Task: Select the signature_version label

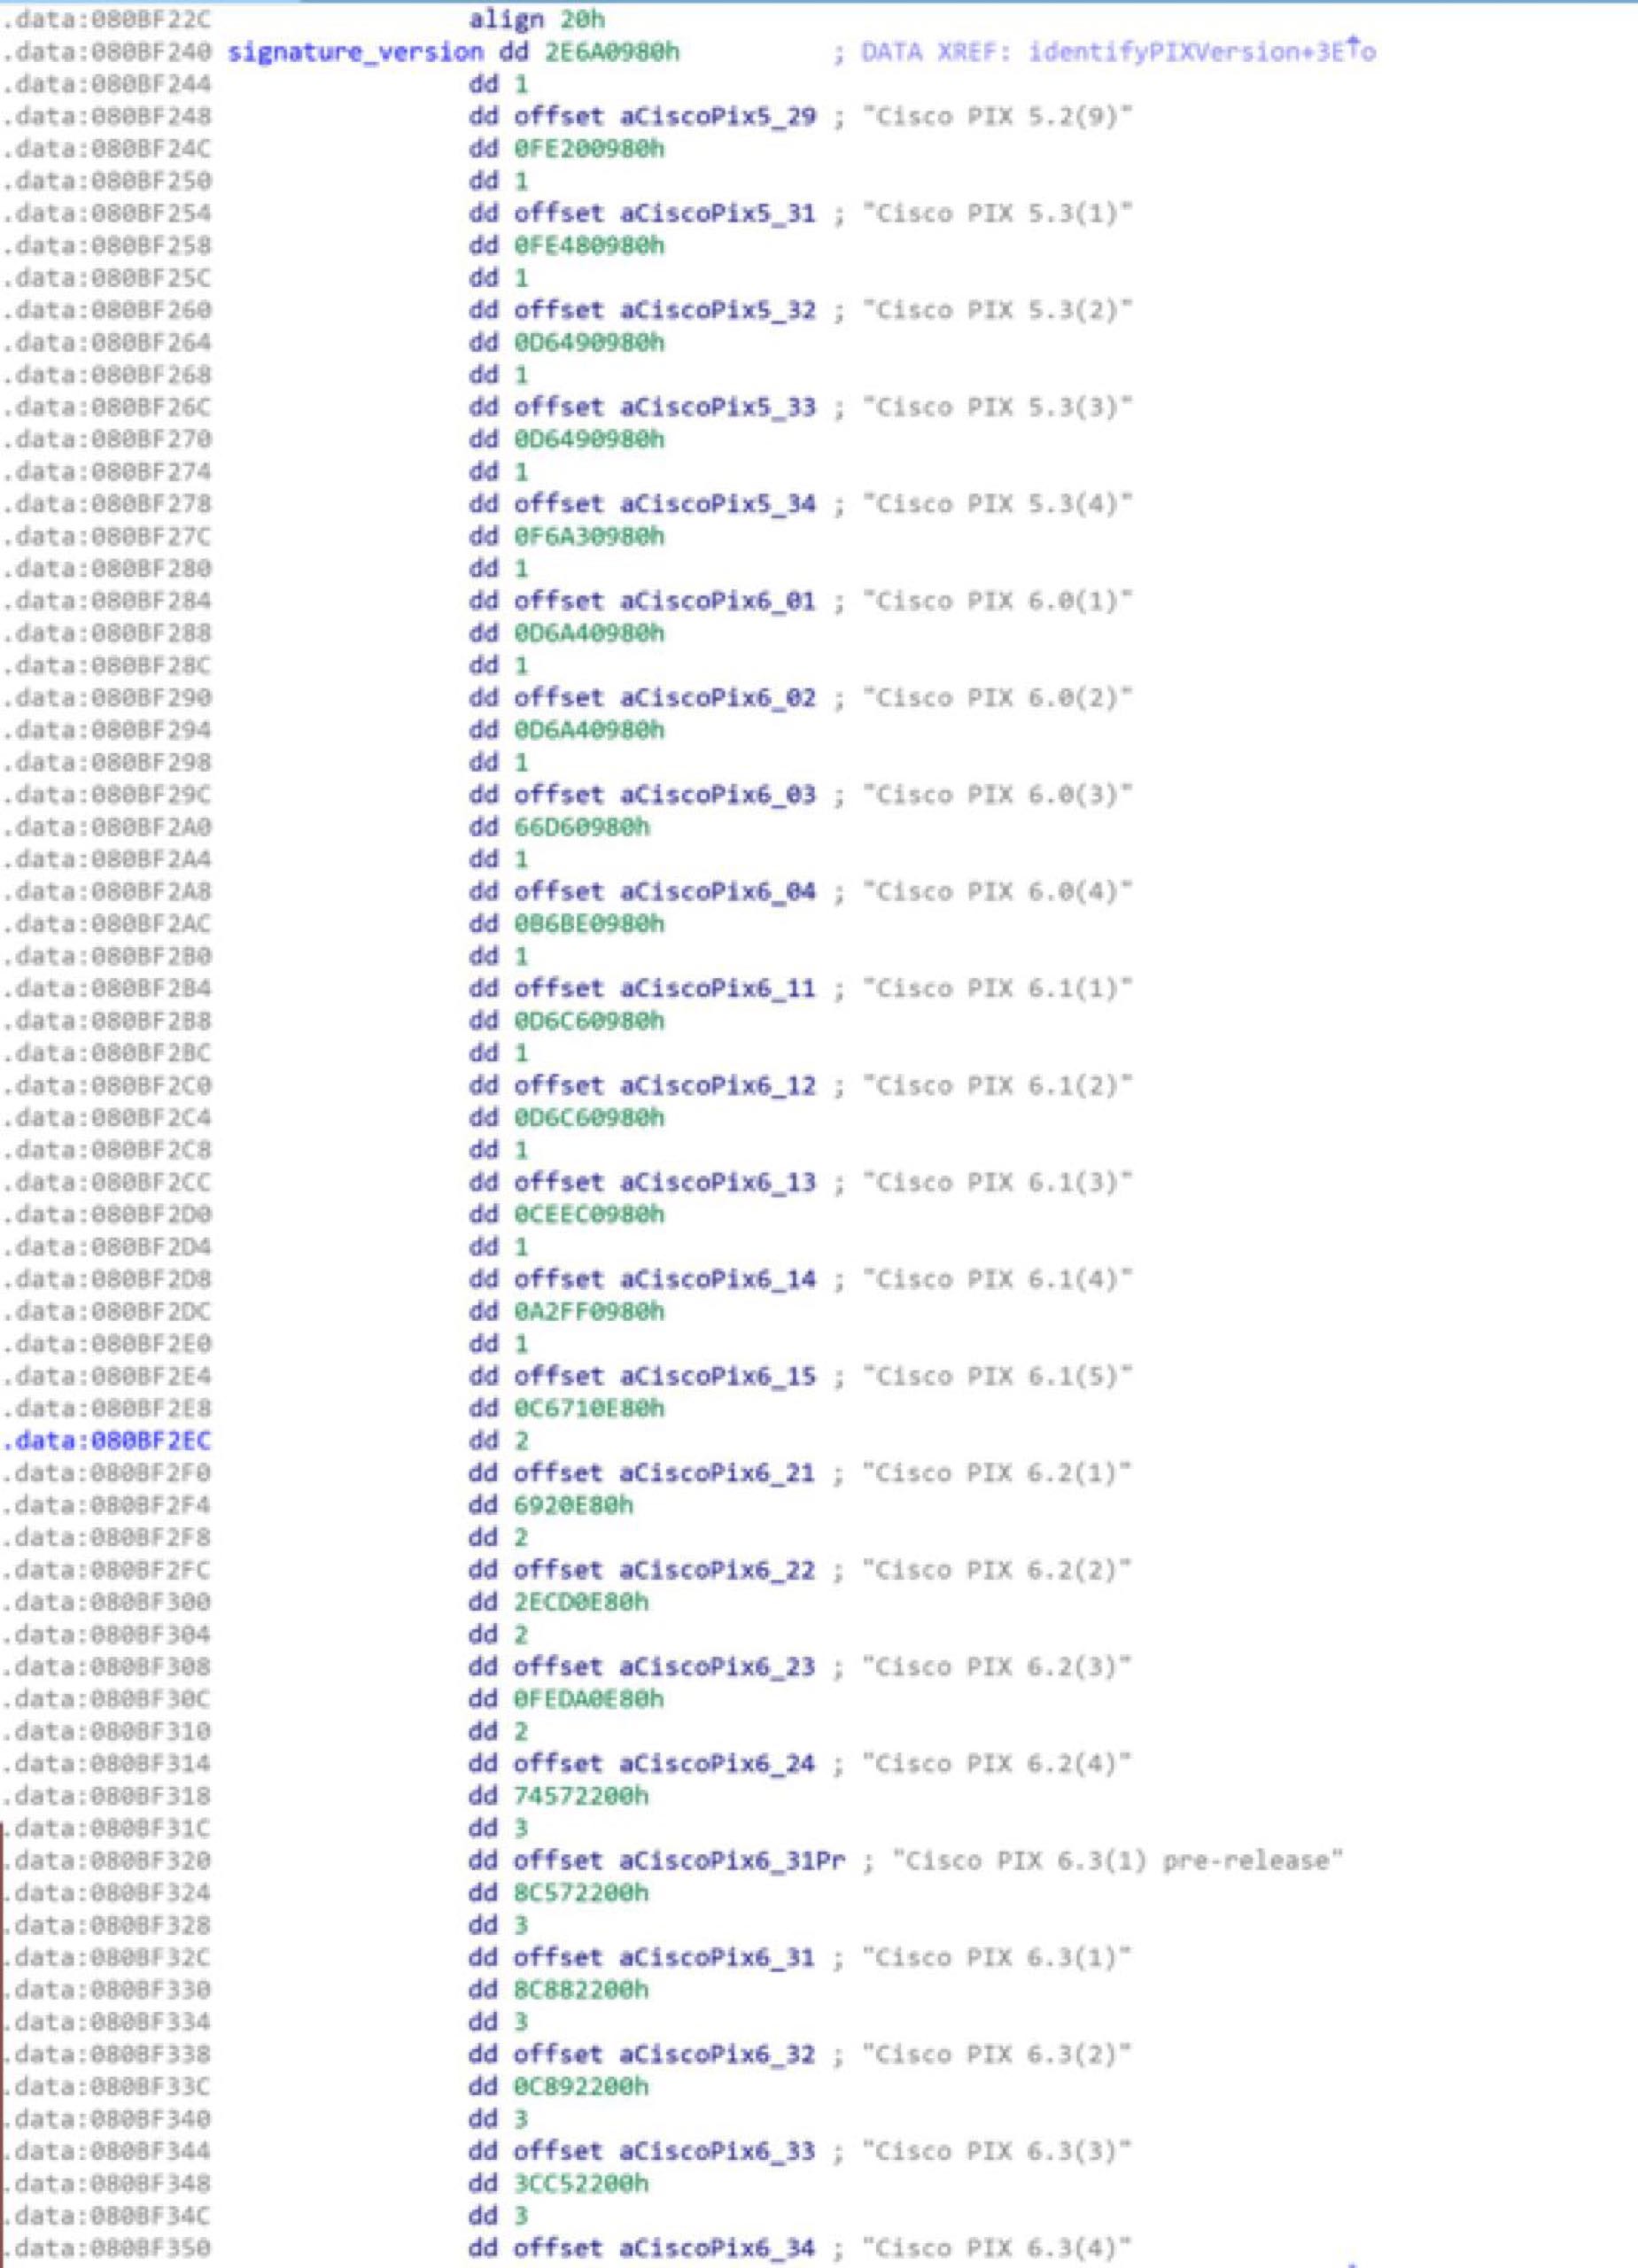Action: [355, 52]
